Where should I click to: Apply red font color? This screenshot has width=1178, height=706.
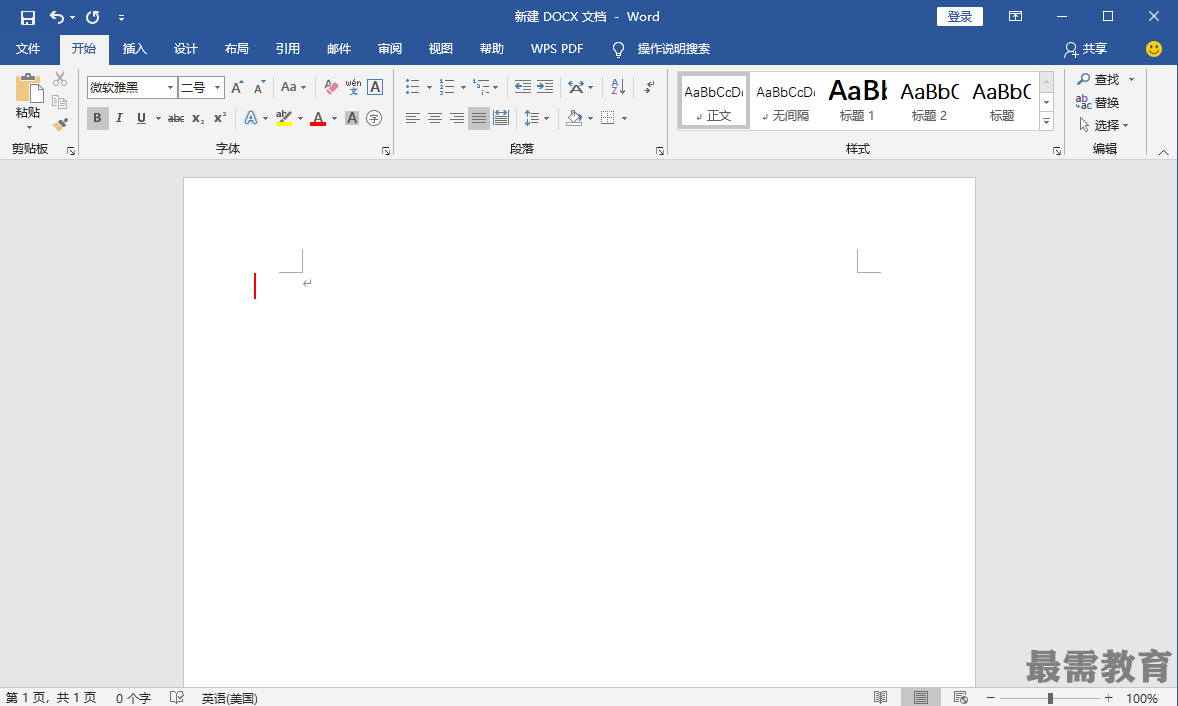point(318,118)
